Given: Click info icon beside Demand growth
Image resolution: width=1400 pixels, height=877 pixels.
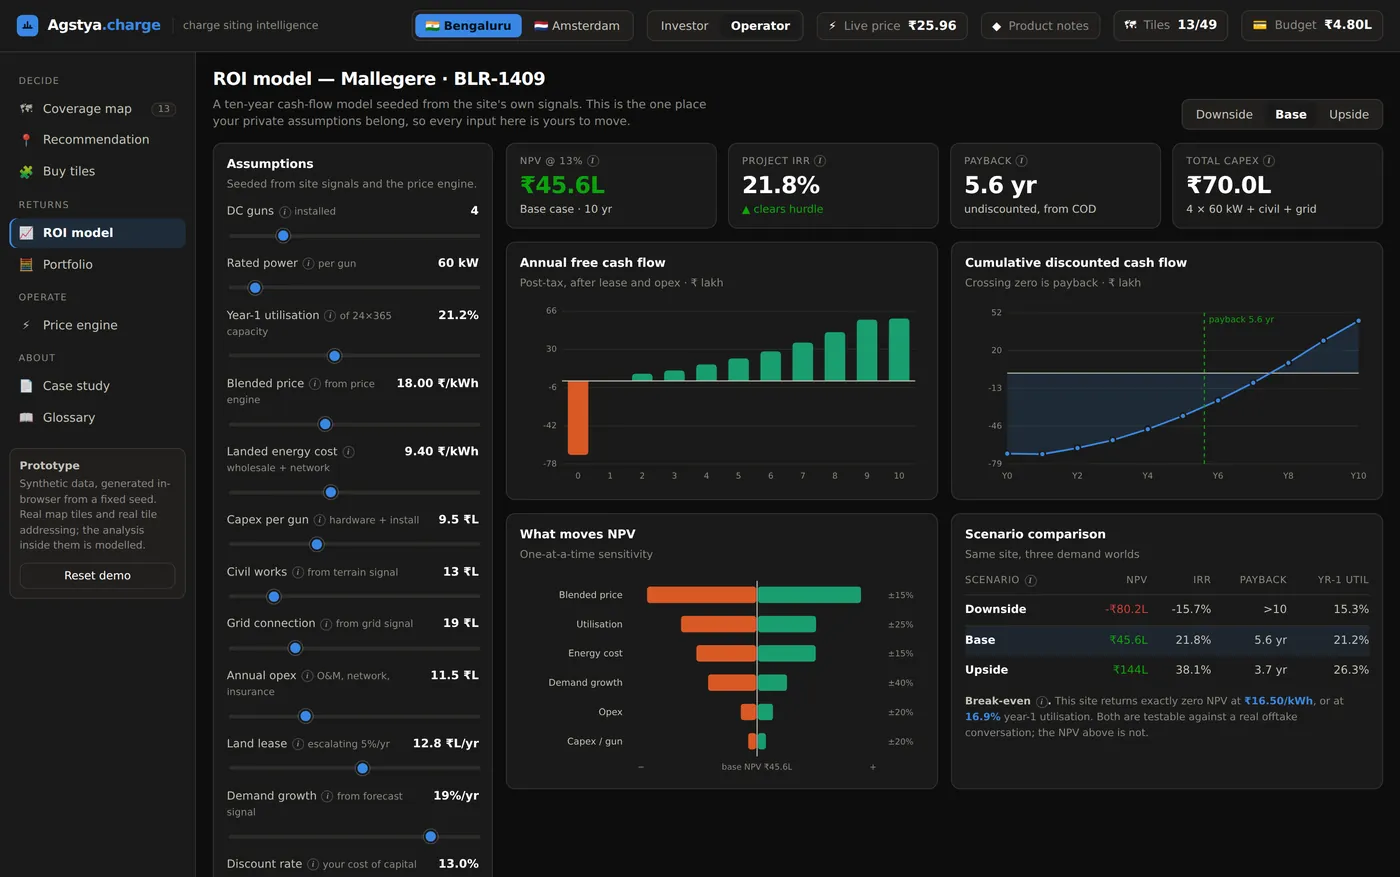Looking at the screenshot, I should [x=327, y=796].
